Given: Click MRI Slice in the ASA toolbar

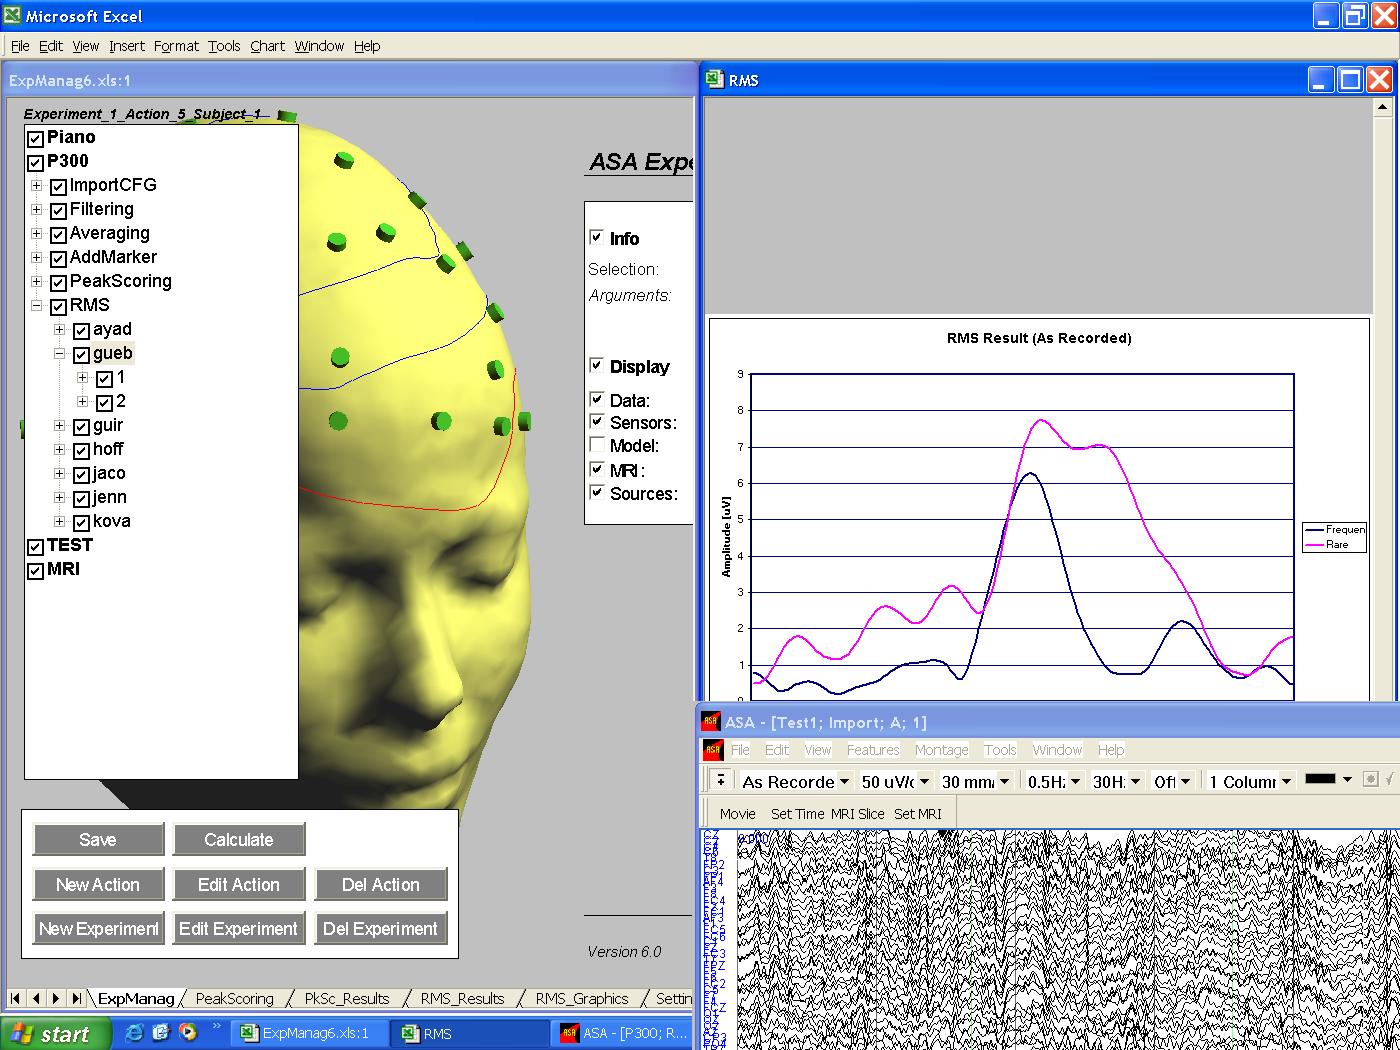Looking at the screenshot, I should coord(857,814).
